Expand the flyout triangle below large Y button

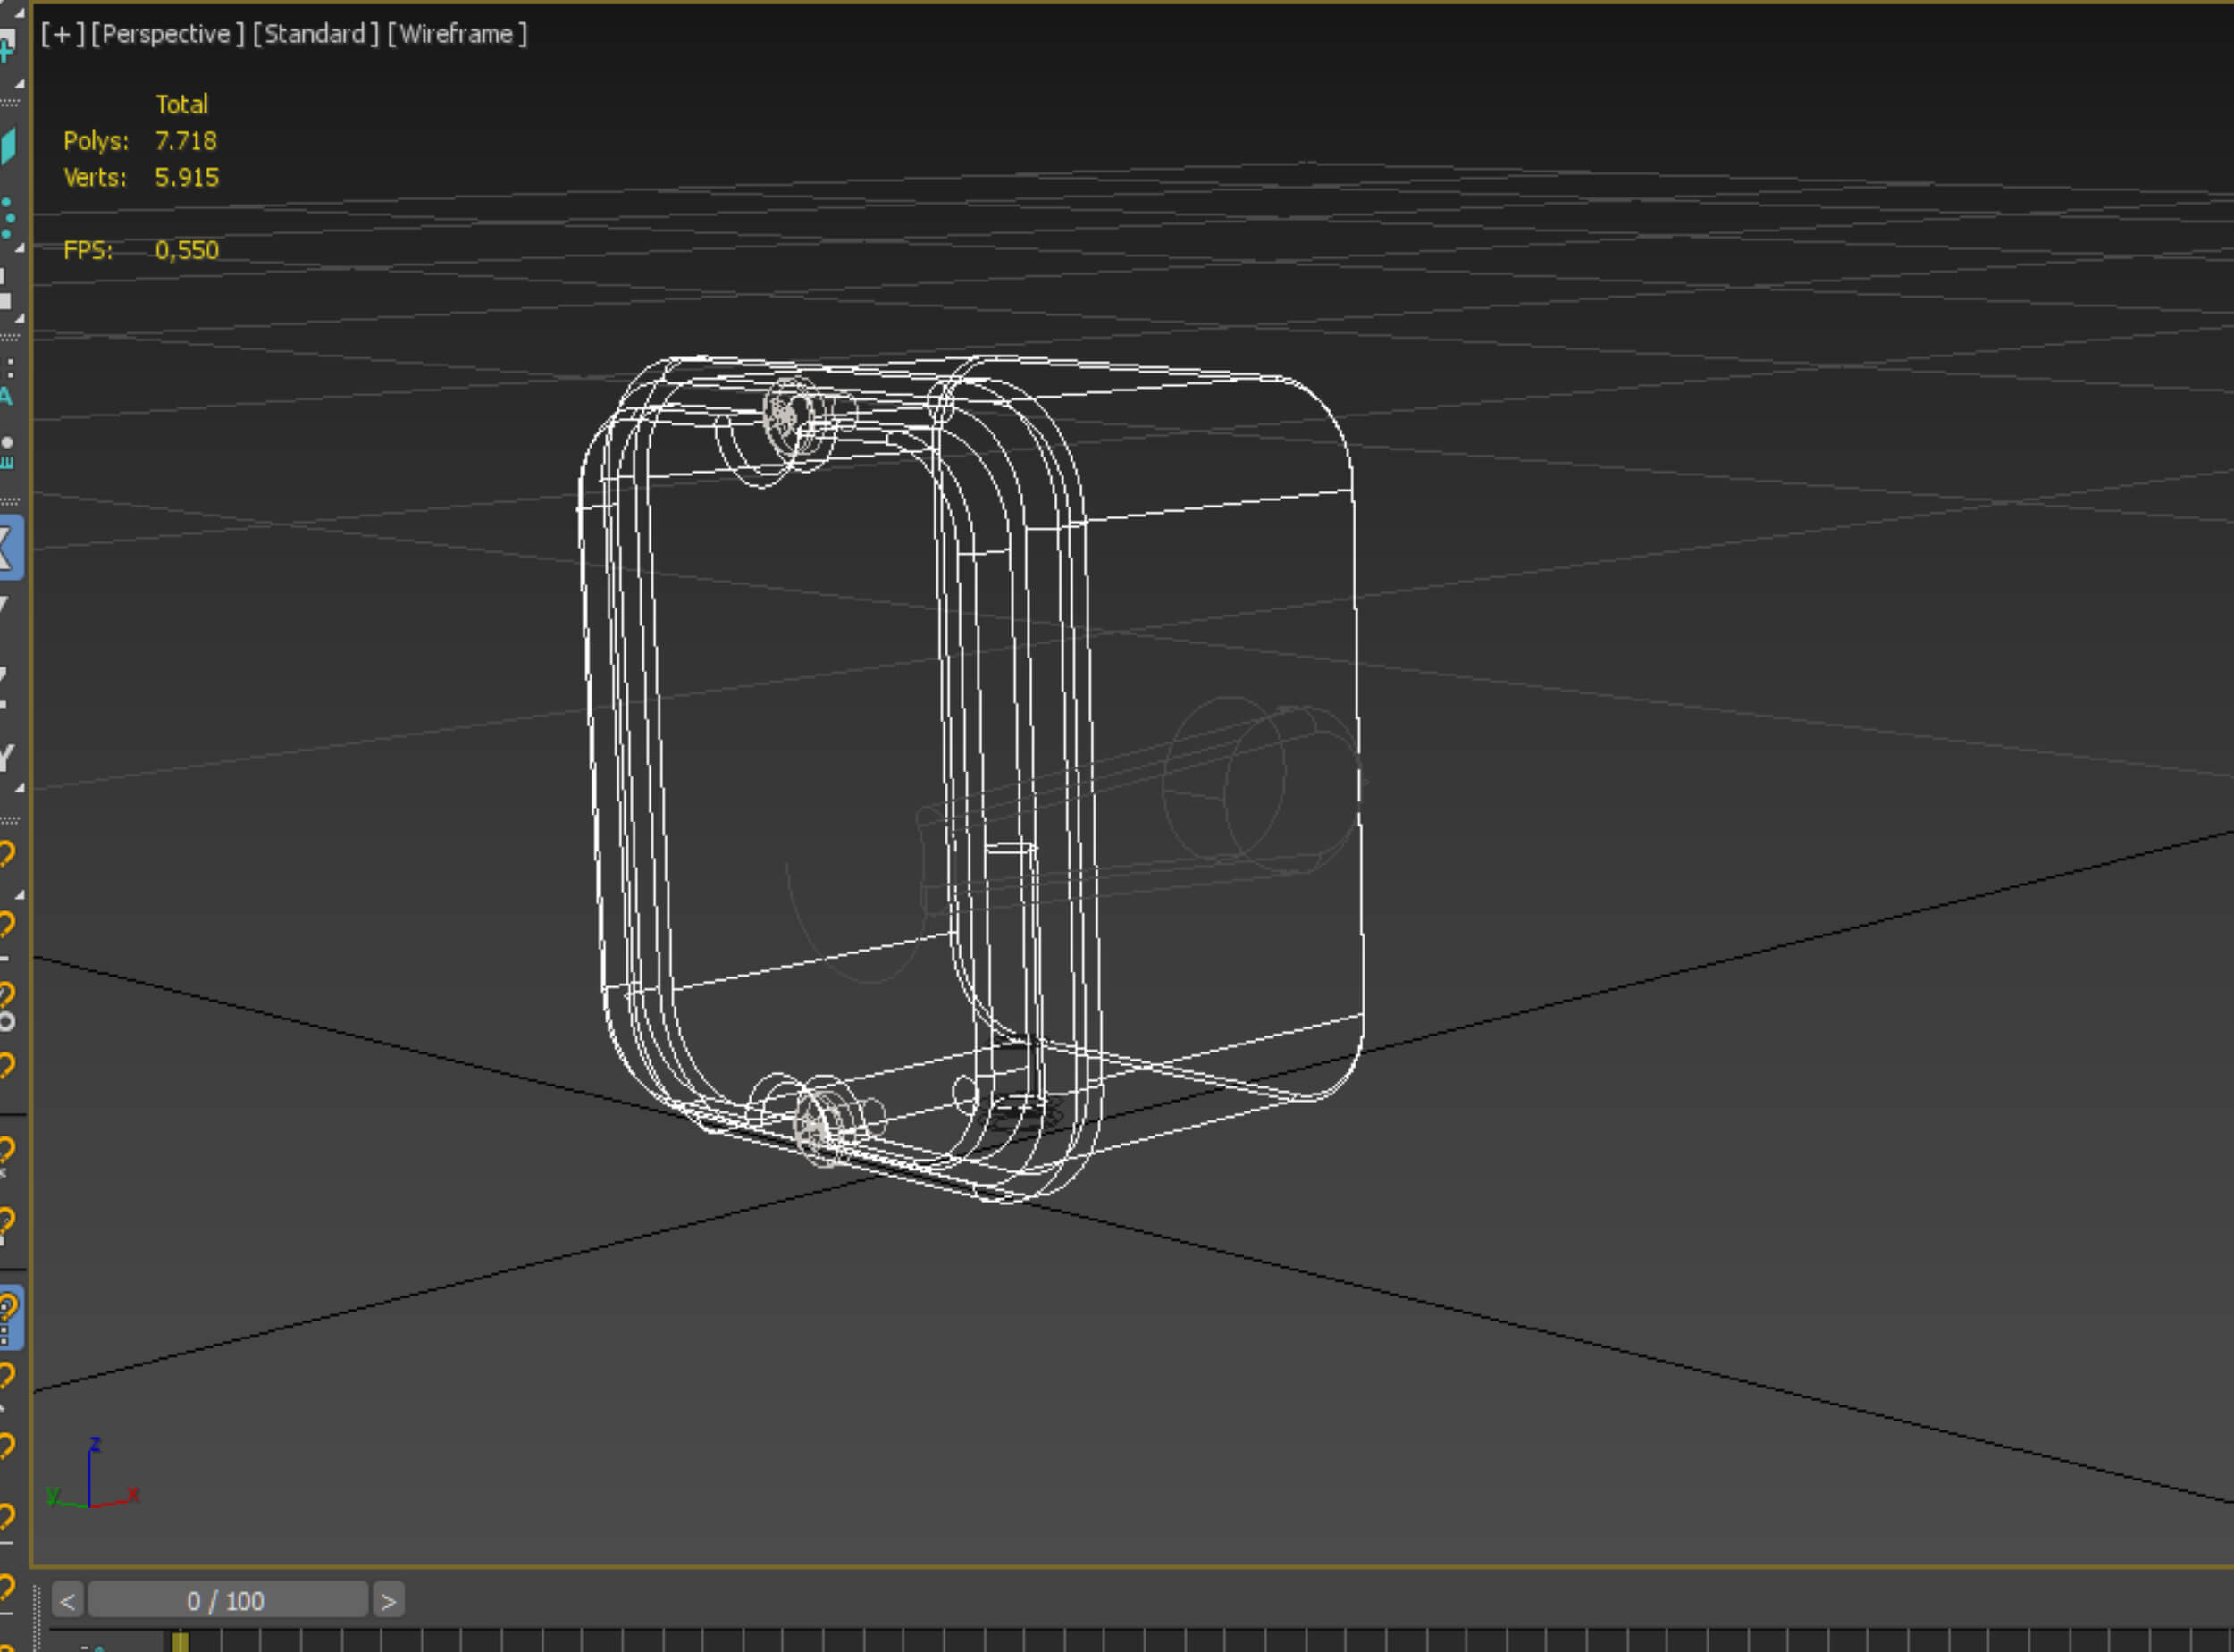pyautogui.click(x=19, y=789)
